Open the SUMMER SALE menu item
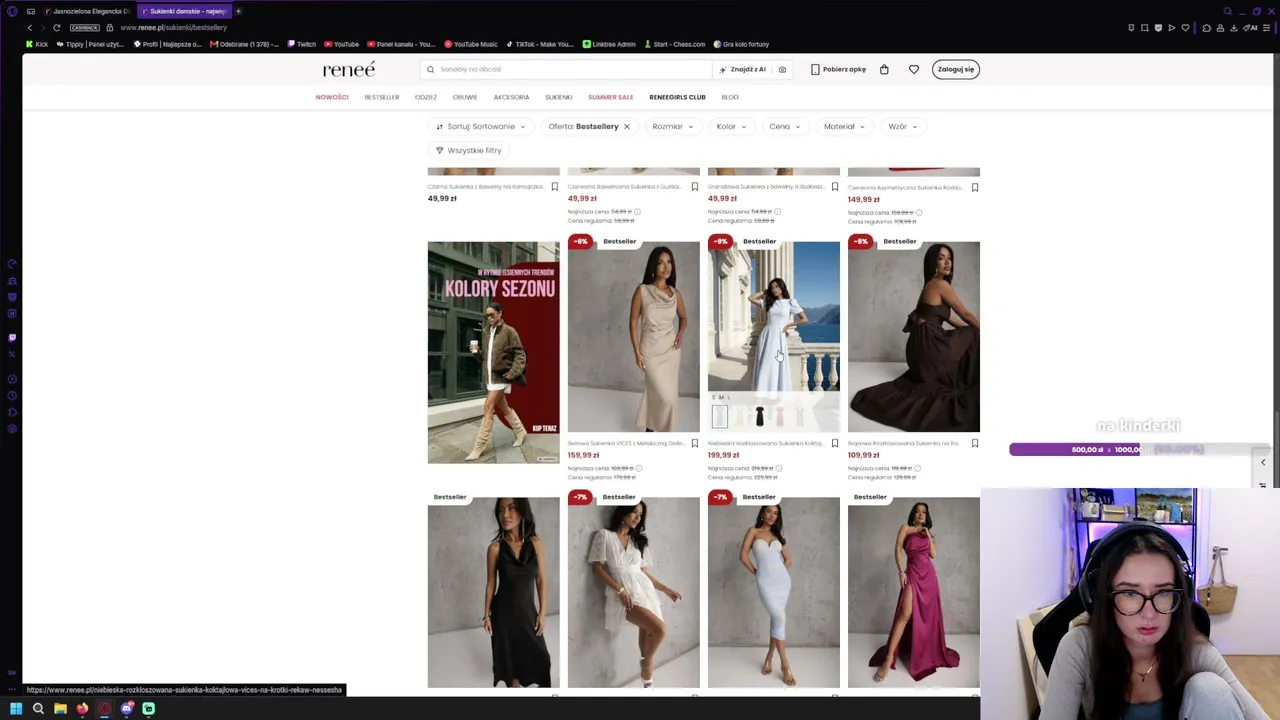Viewport: 1280px width, 720px height. 611,97
